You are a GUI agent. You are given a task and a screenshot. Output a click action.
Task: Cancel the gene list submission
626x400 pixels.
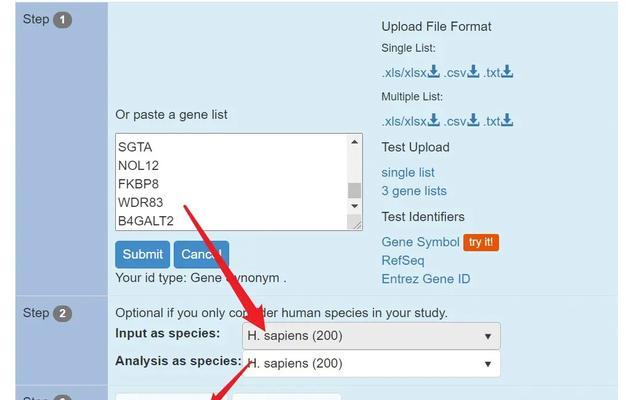coord(201,254)
